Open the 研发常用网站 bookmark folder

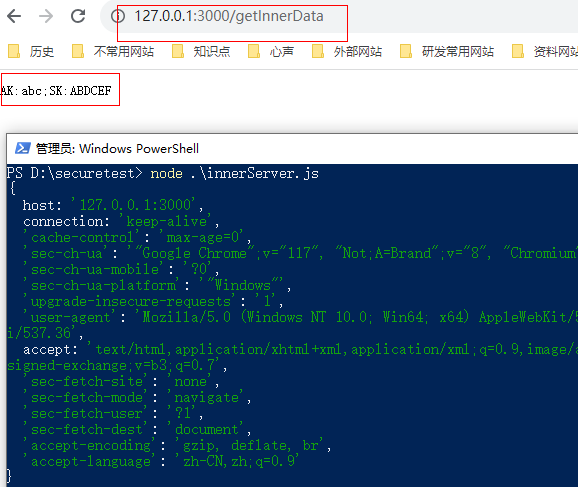(x=447, y=51)
